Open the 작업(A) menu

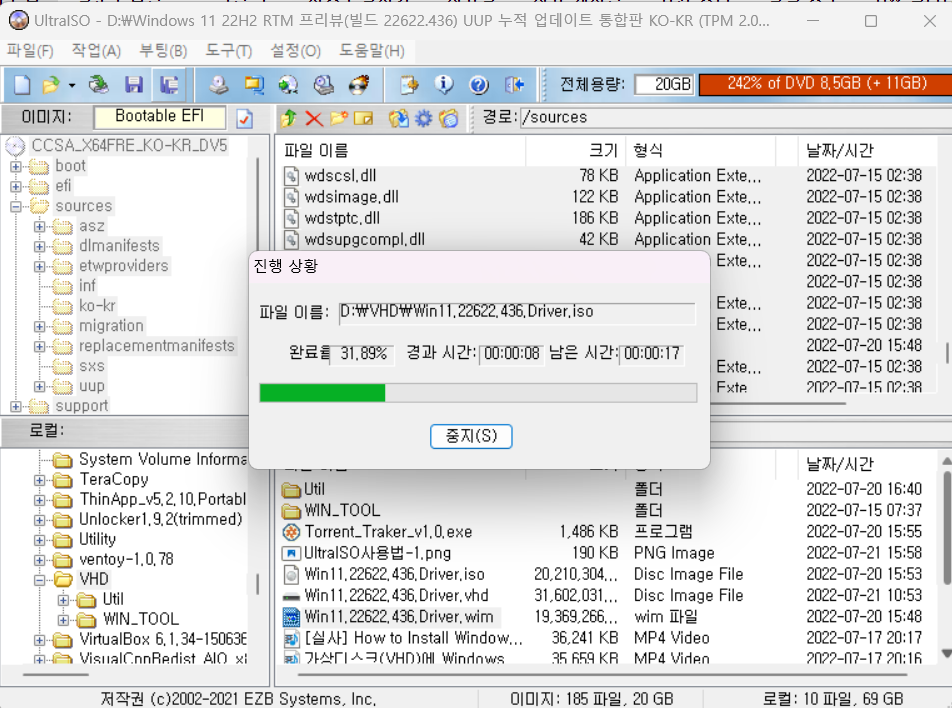coord(97,51)
